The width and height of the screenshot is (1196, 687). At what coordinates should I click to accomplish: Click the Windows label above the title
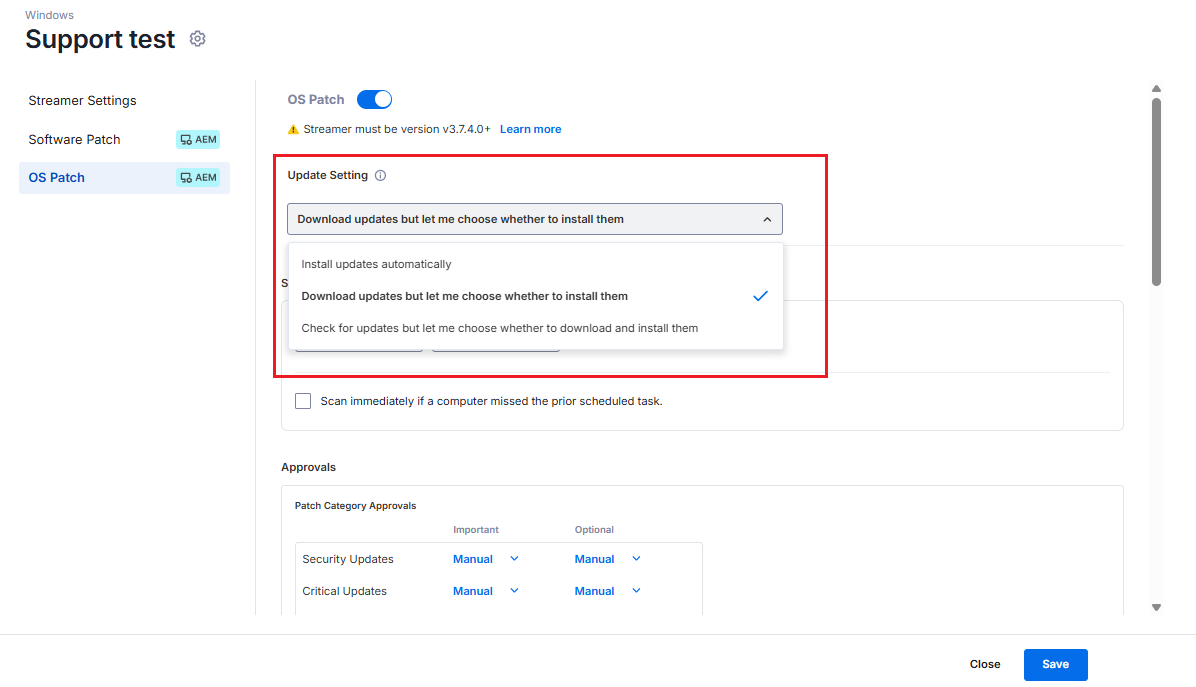50,15
